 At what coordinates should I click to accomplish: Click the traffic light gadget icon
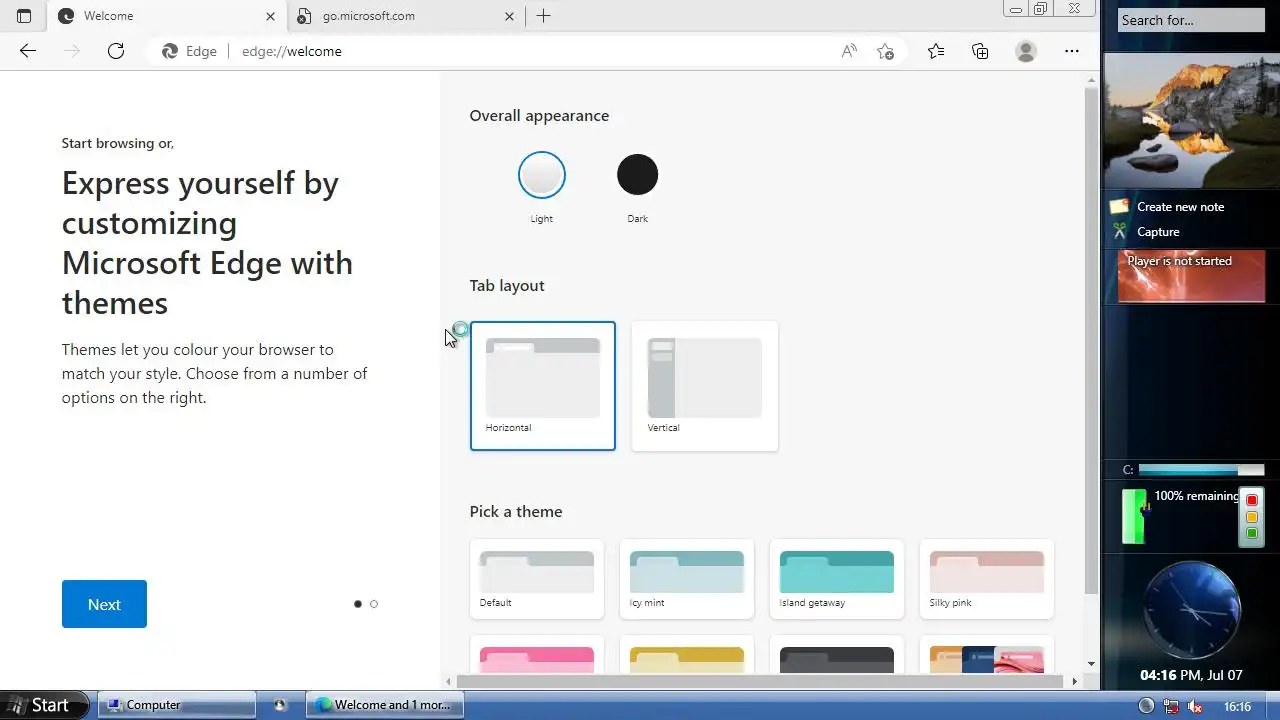1251,517
